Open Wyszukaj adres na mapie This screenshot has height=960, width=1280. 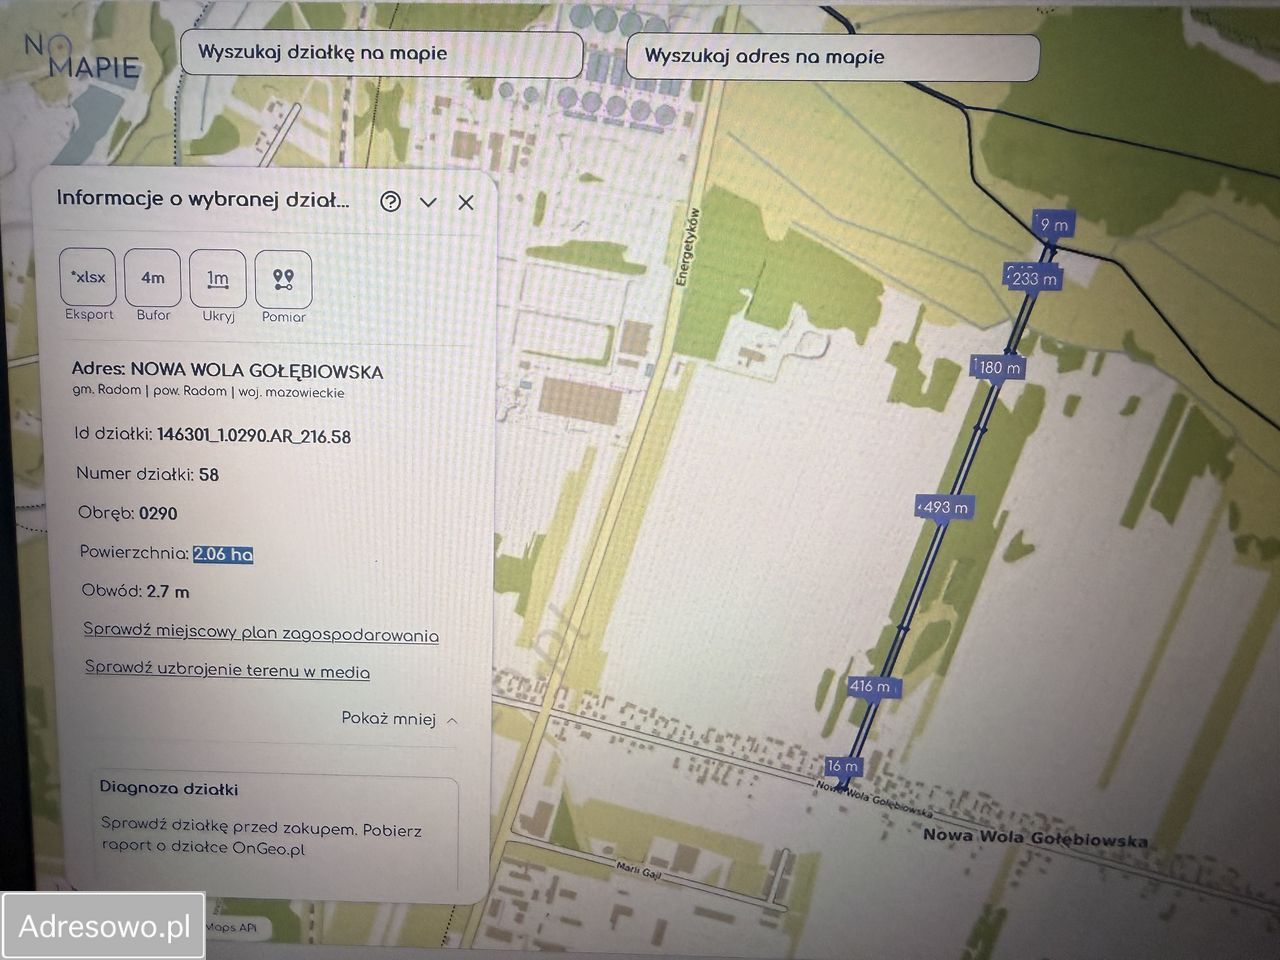[x=832, y=56]
